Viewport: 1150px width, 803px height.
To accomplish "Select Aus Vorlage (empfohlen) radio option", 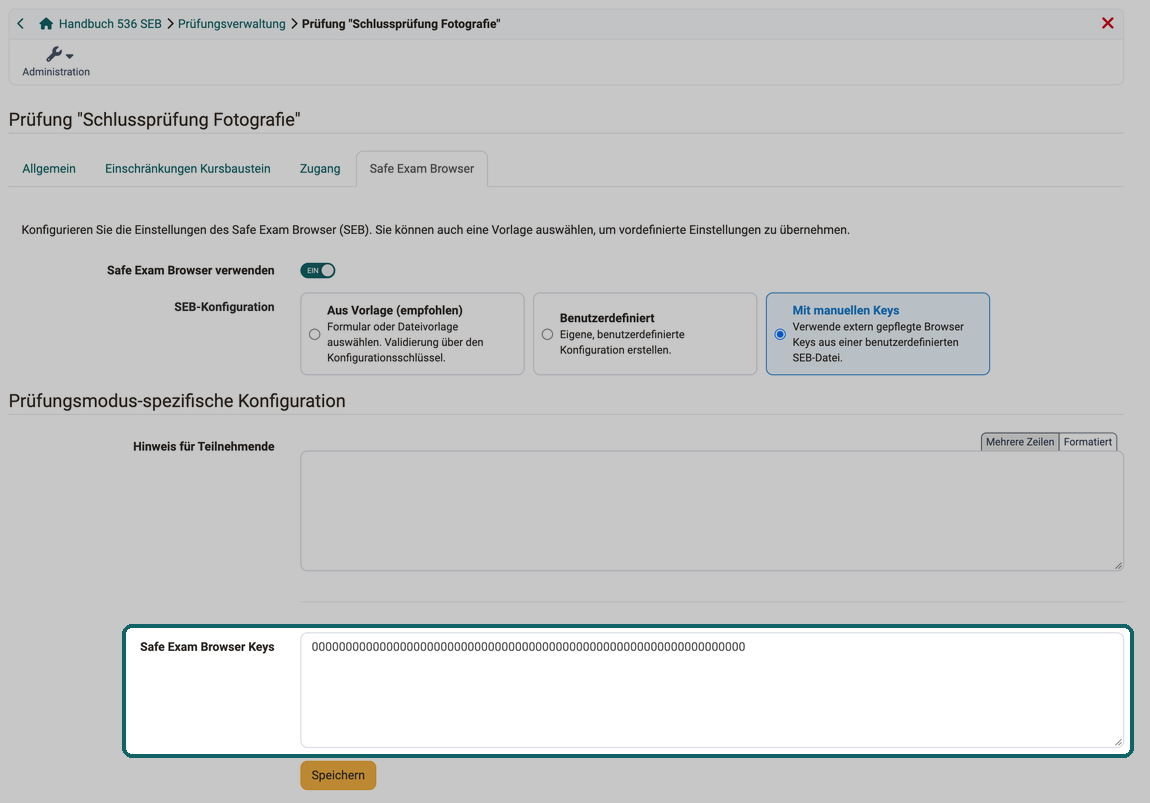I will click(x=315, y=334).
